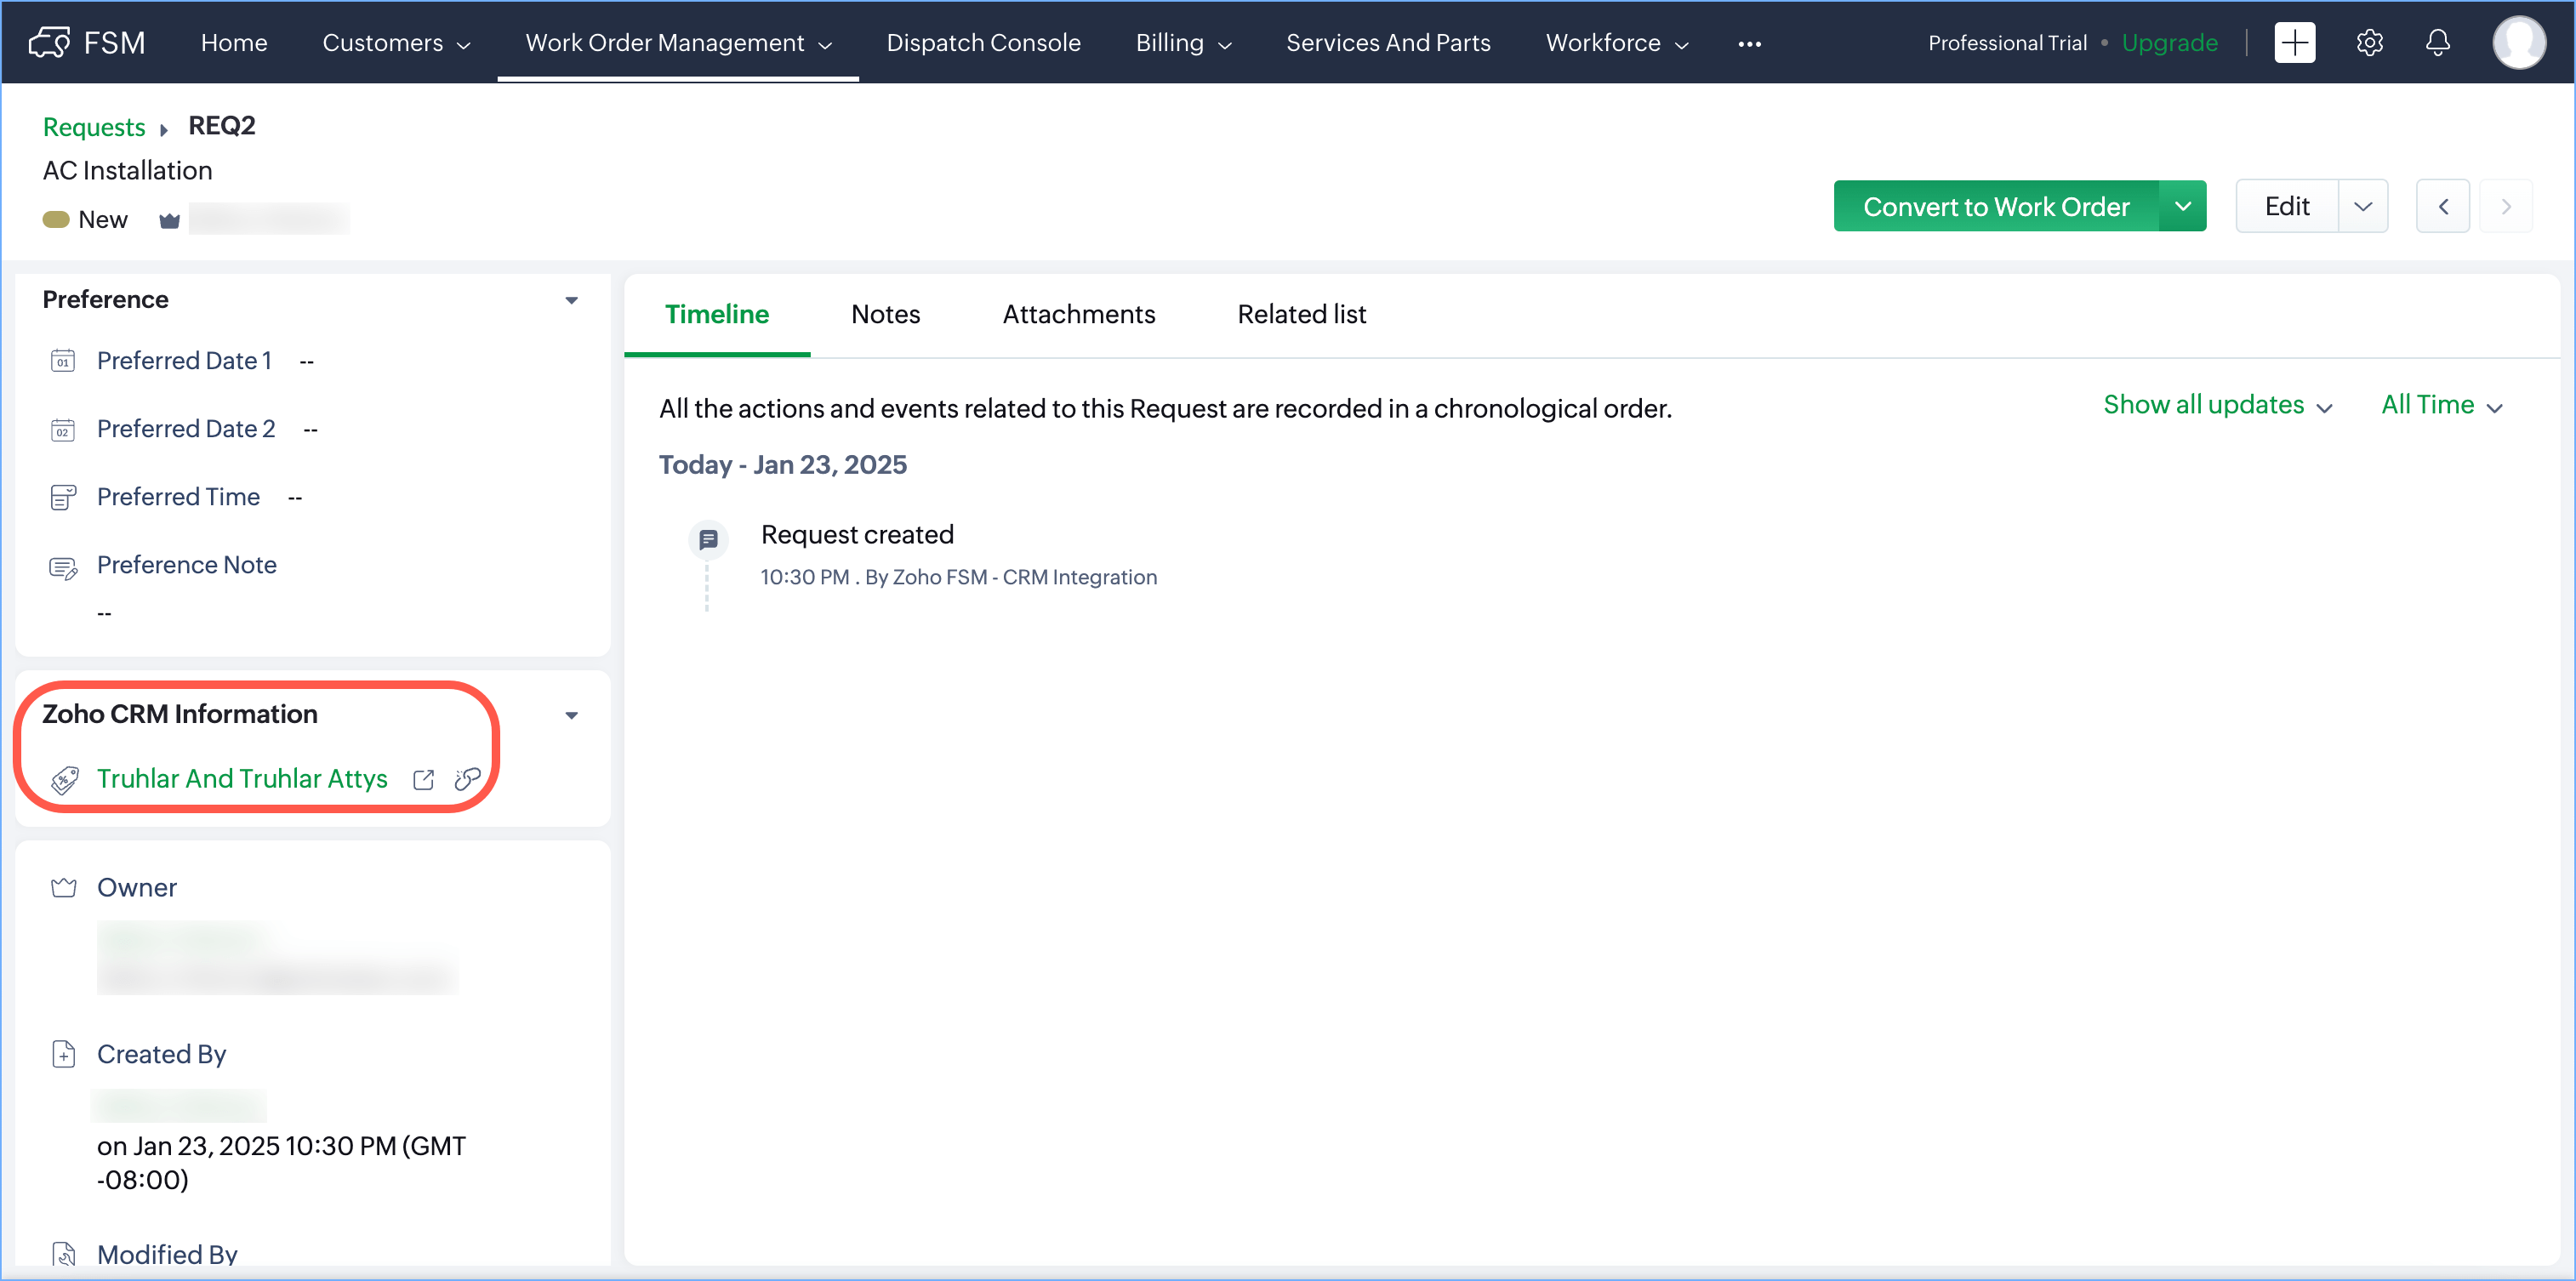
Task: Open the All Time filter dropdown
Action: tap(2440, 405)
